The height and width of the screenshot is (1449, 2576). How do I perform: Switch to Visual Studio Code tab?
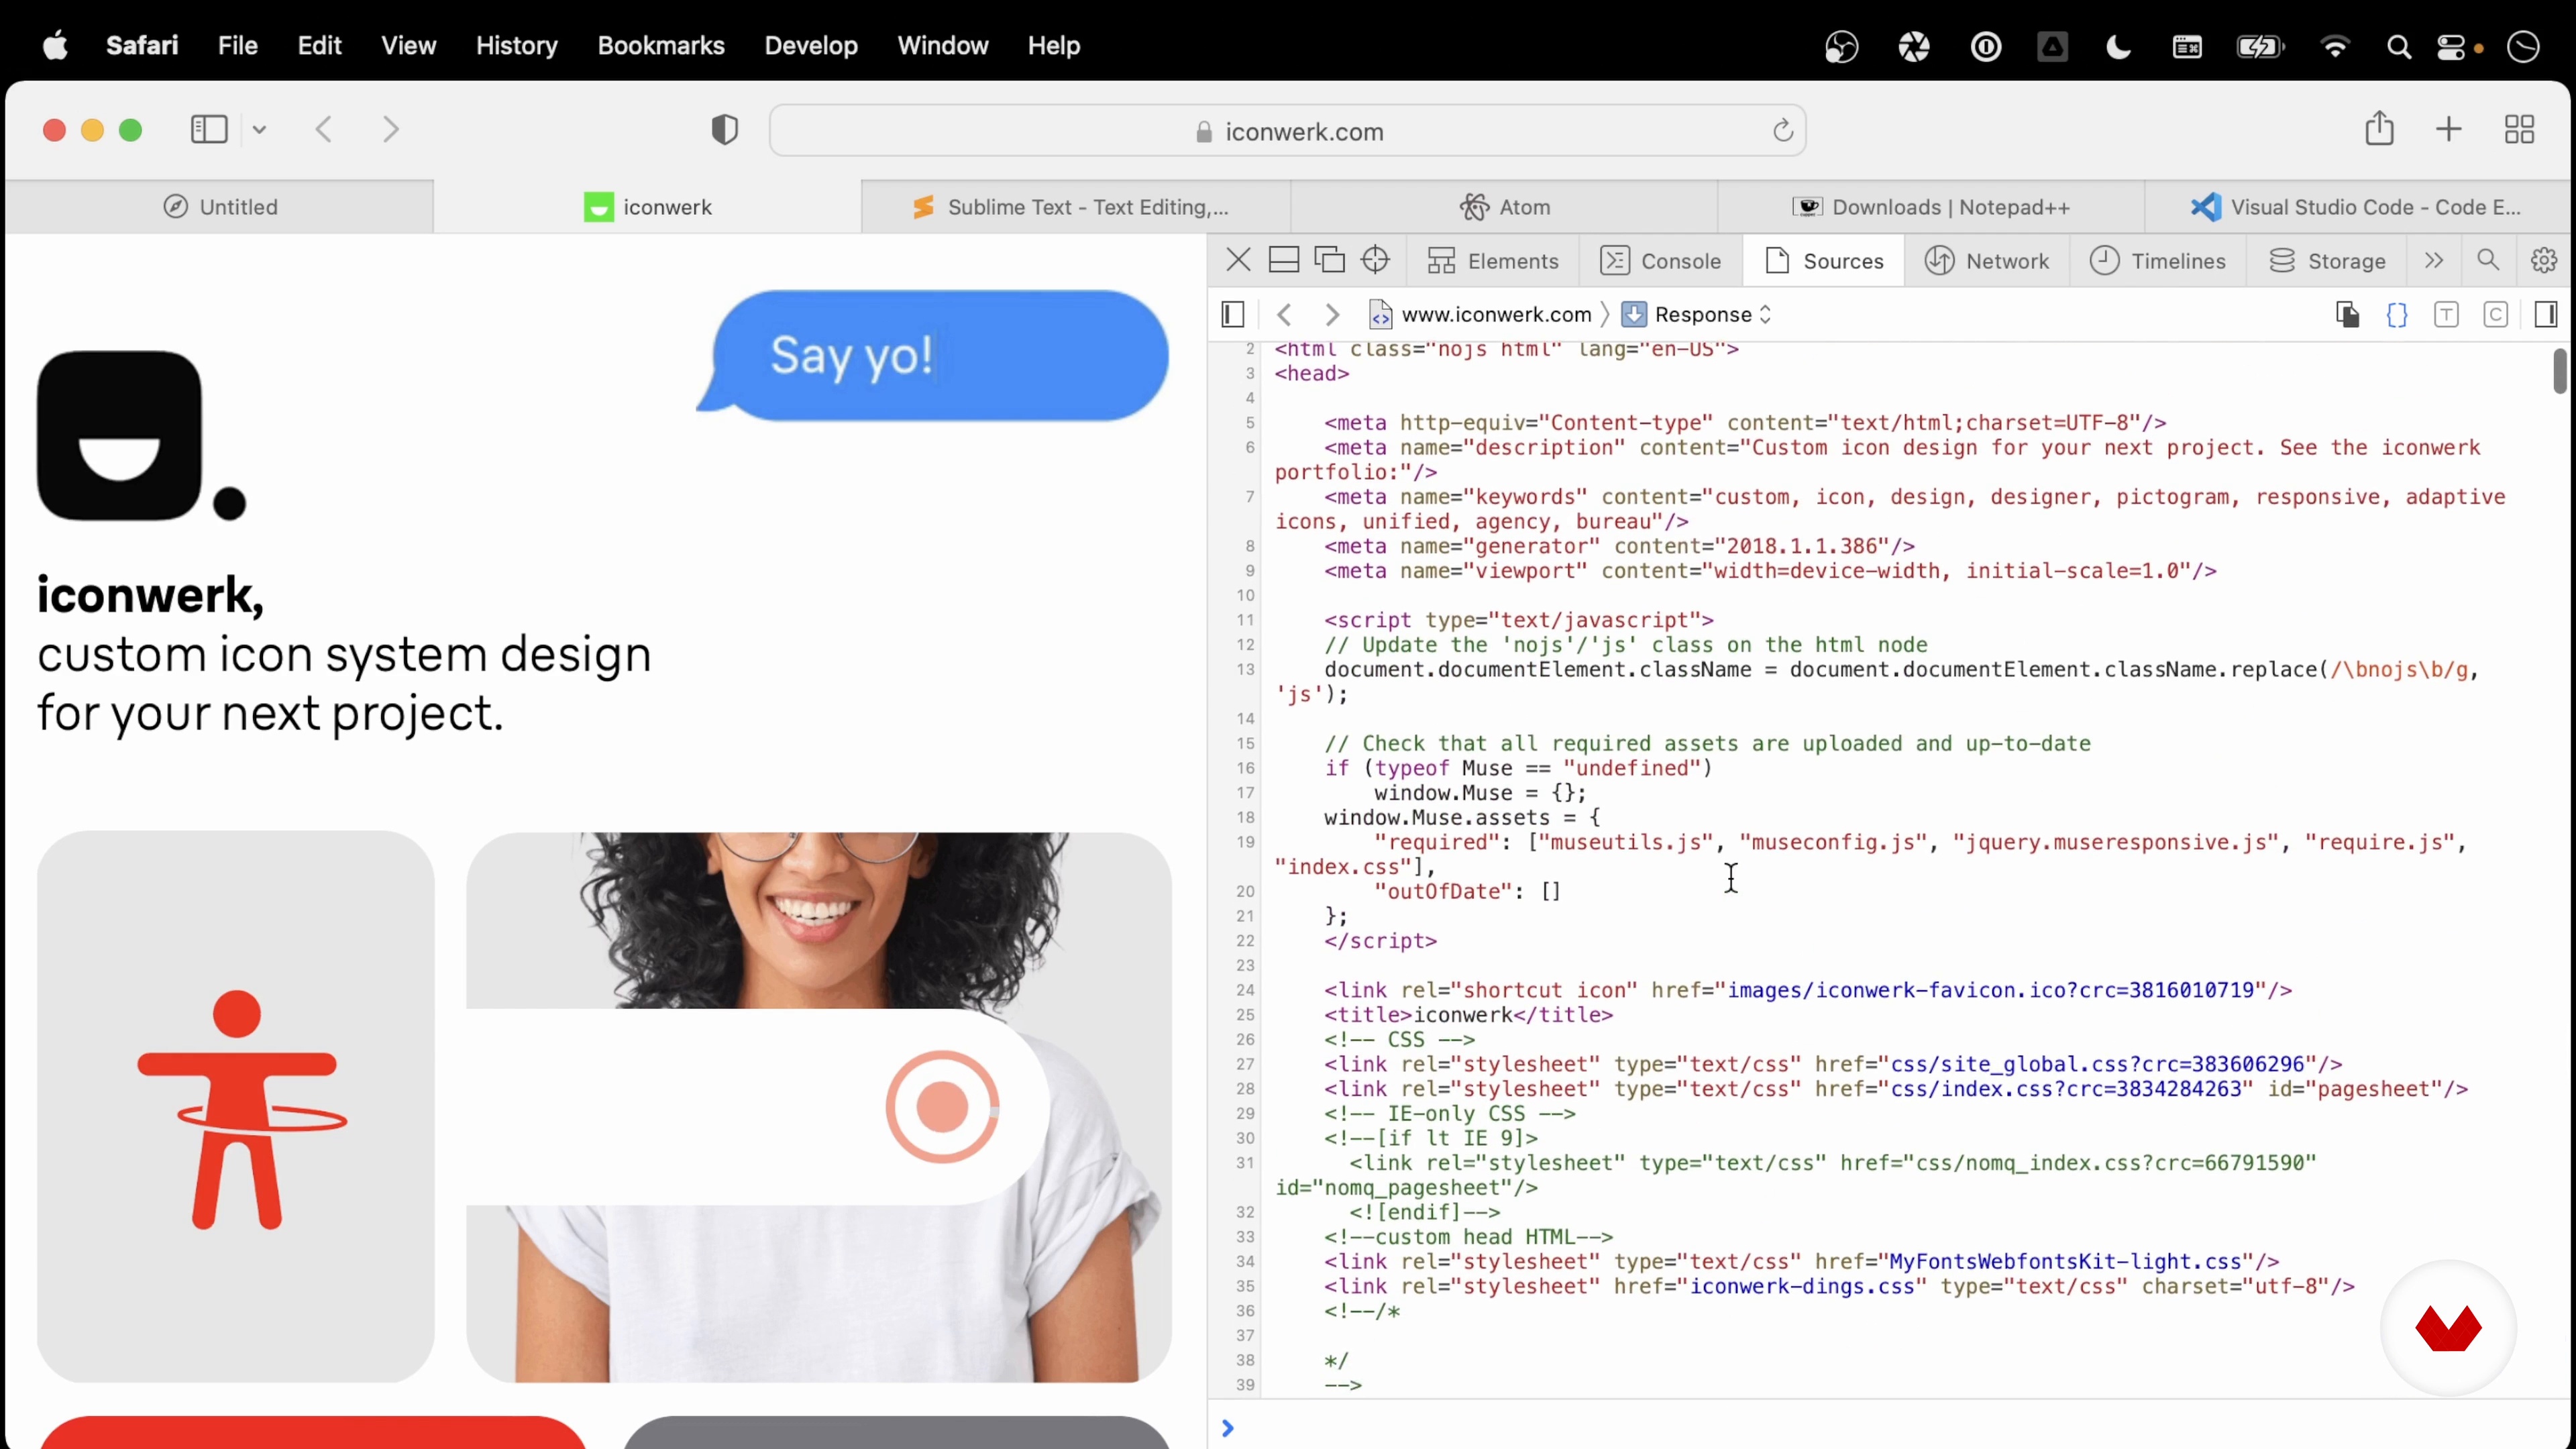2357,207
